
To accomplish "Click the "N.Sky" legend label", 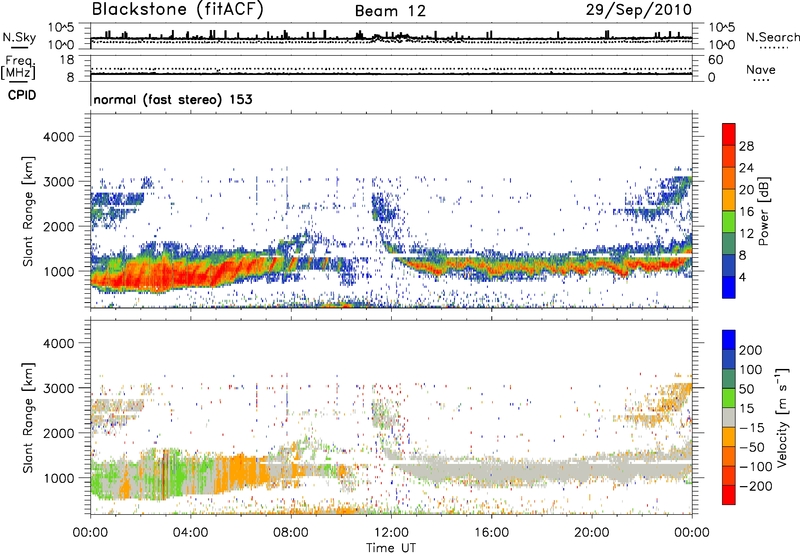I will pyautogui.click(x=19, y=38).
